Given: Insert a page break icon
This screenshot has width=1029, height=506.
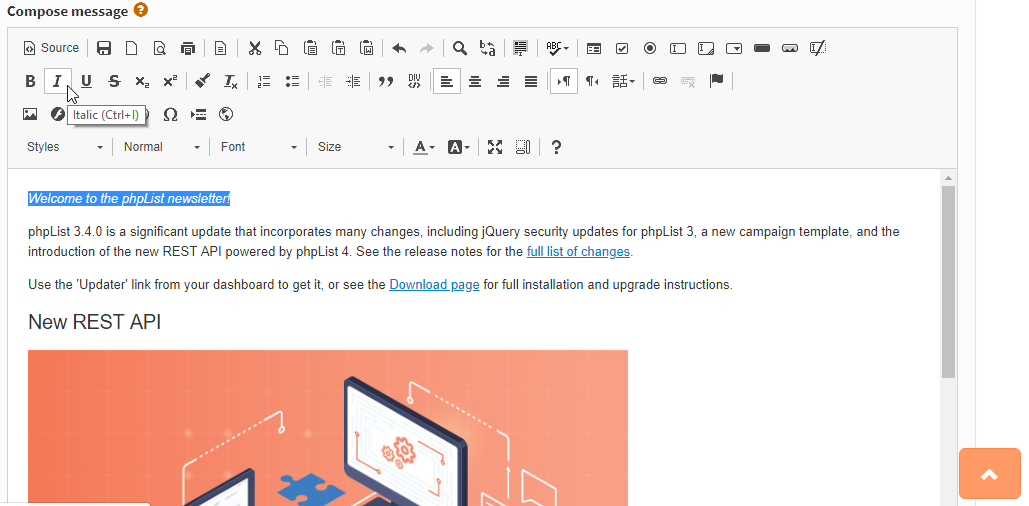Looking at the screenshot, I should 198,115.
